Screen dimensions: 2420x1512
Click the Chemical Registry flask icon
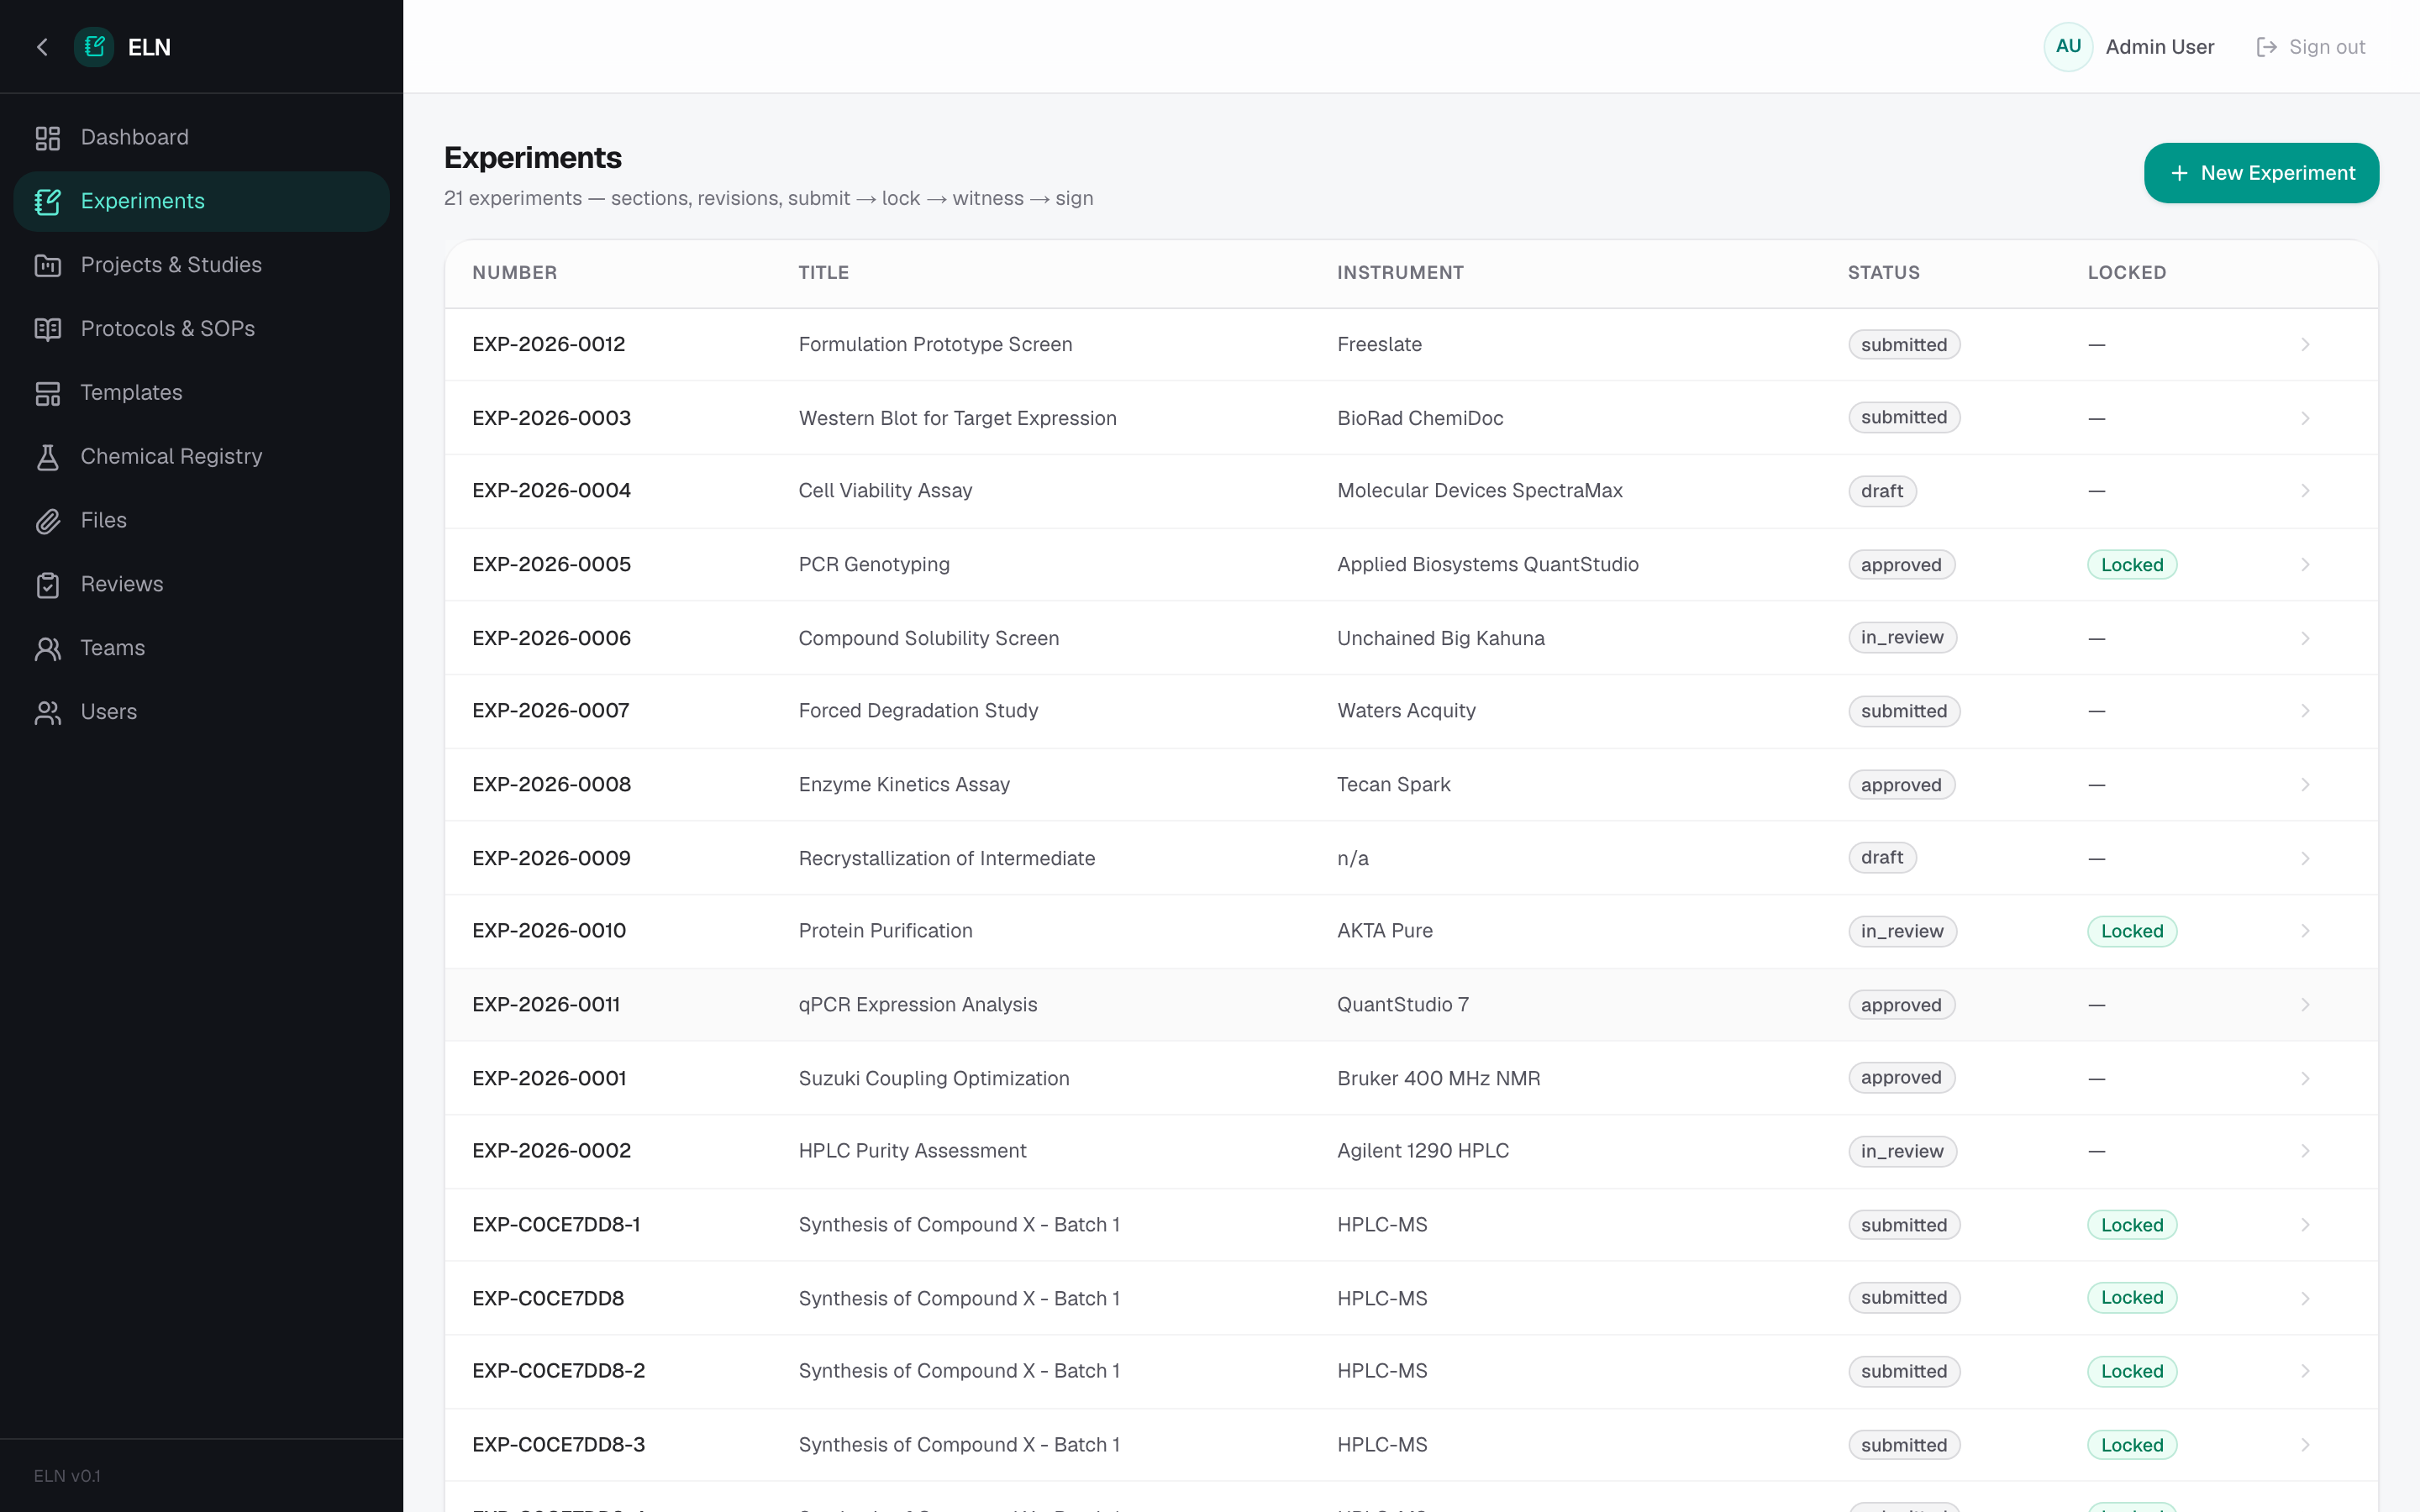48,457
